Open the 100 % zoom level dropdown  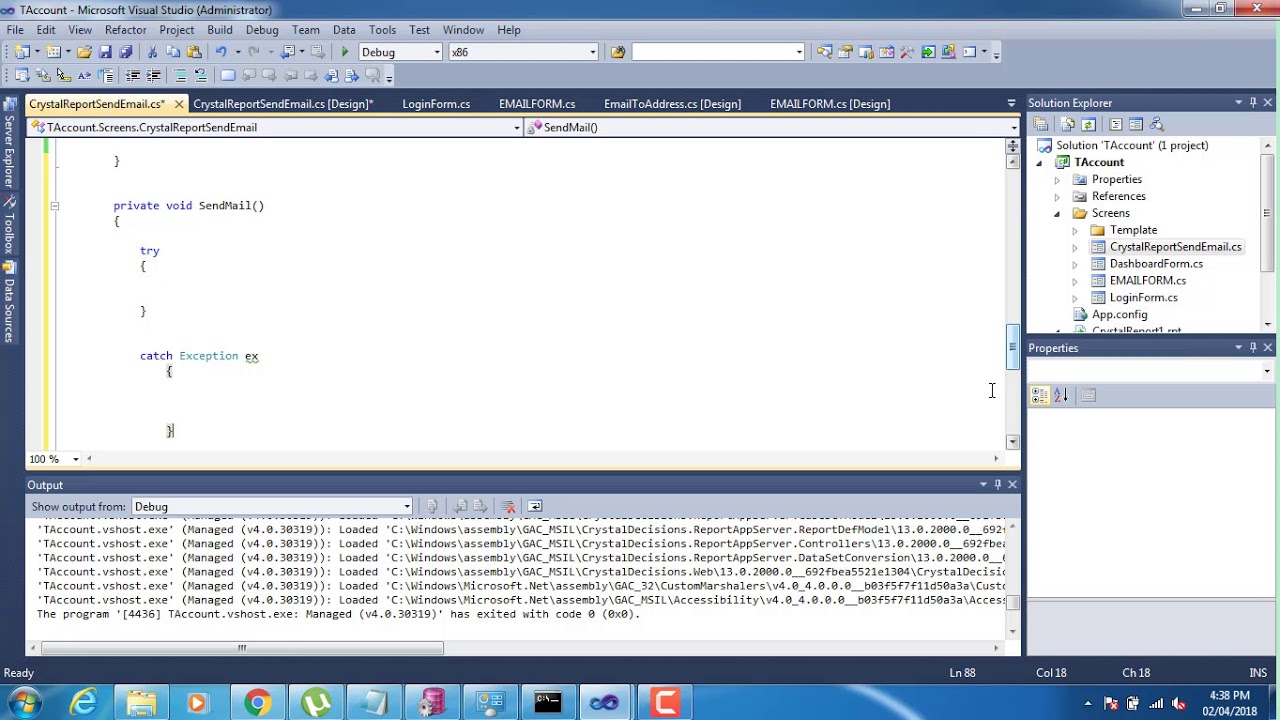click(x=74, y=459)
